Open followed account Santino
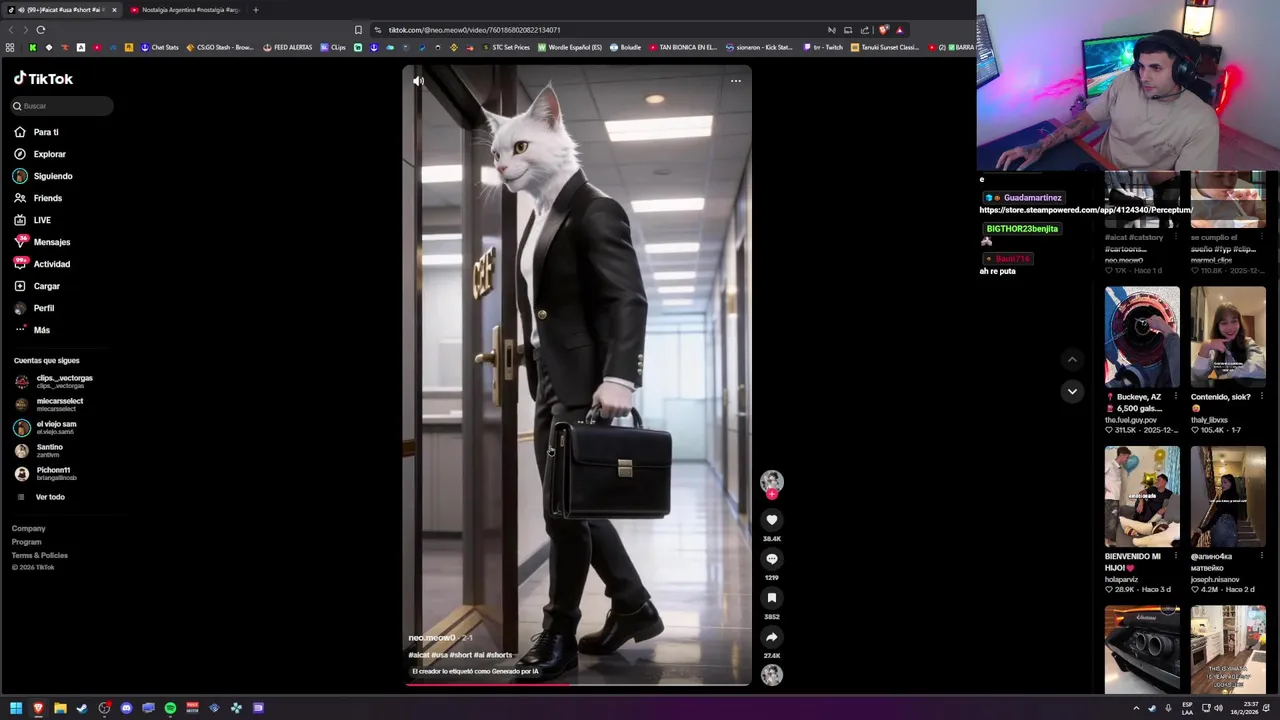The image size is (1280, 720). coord(40,450)
